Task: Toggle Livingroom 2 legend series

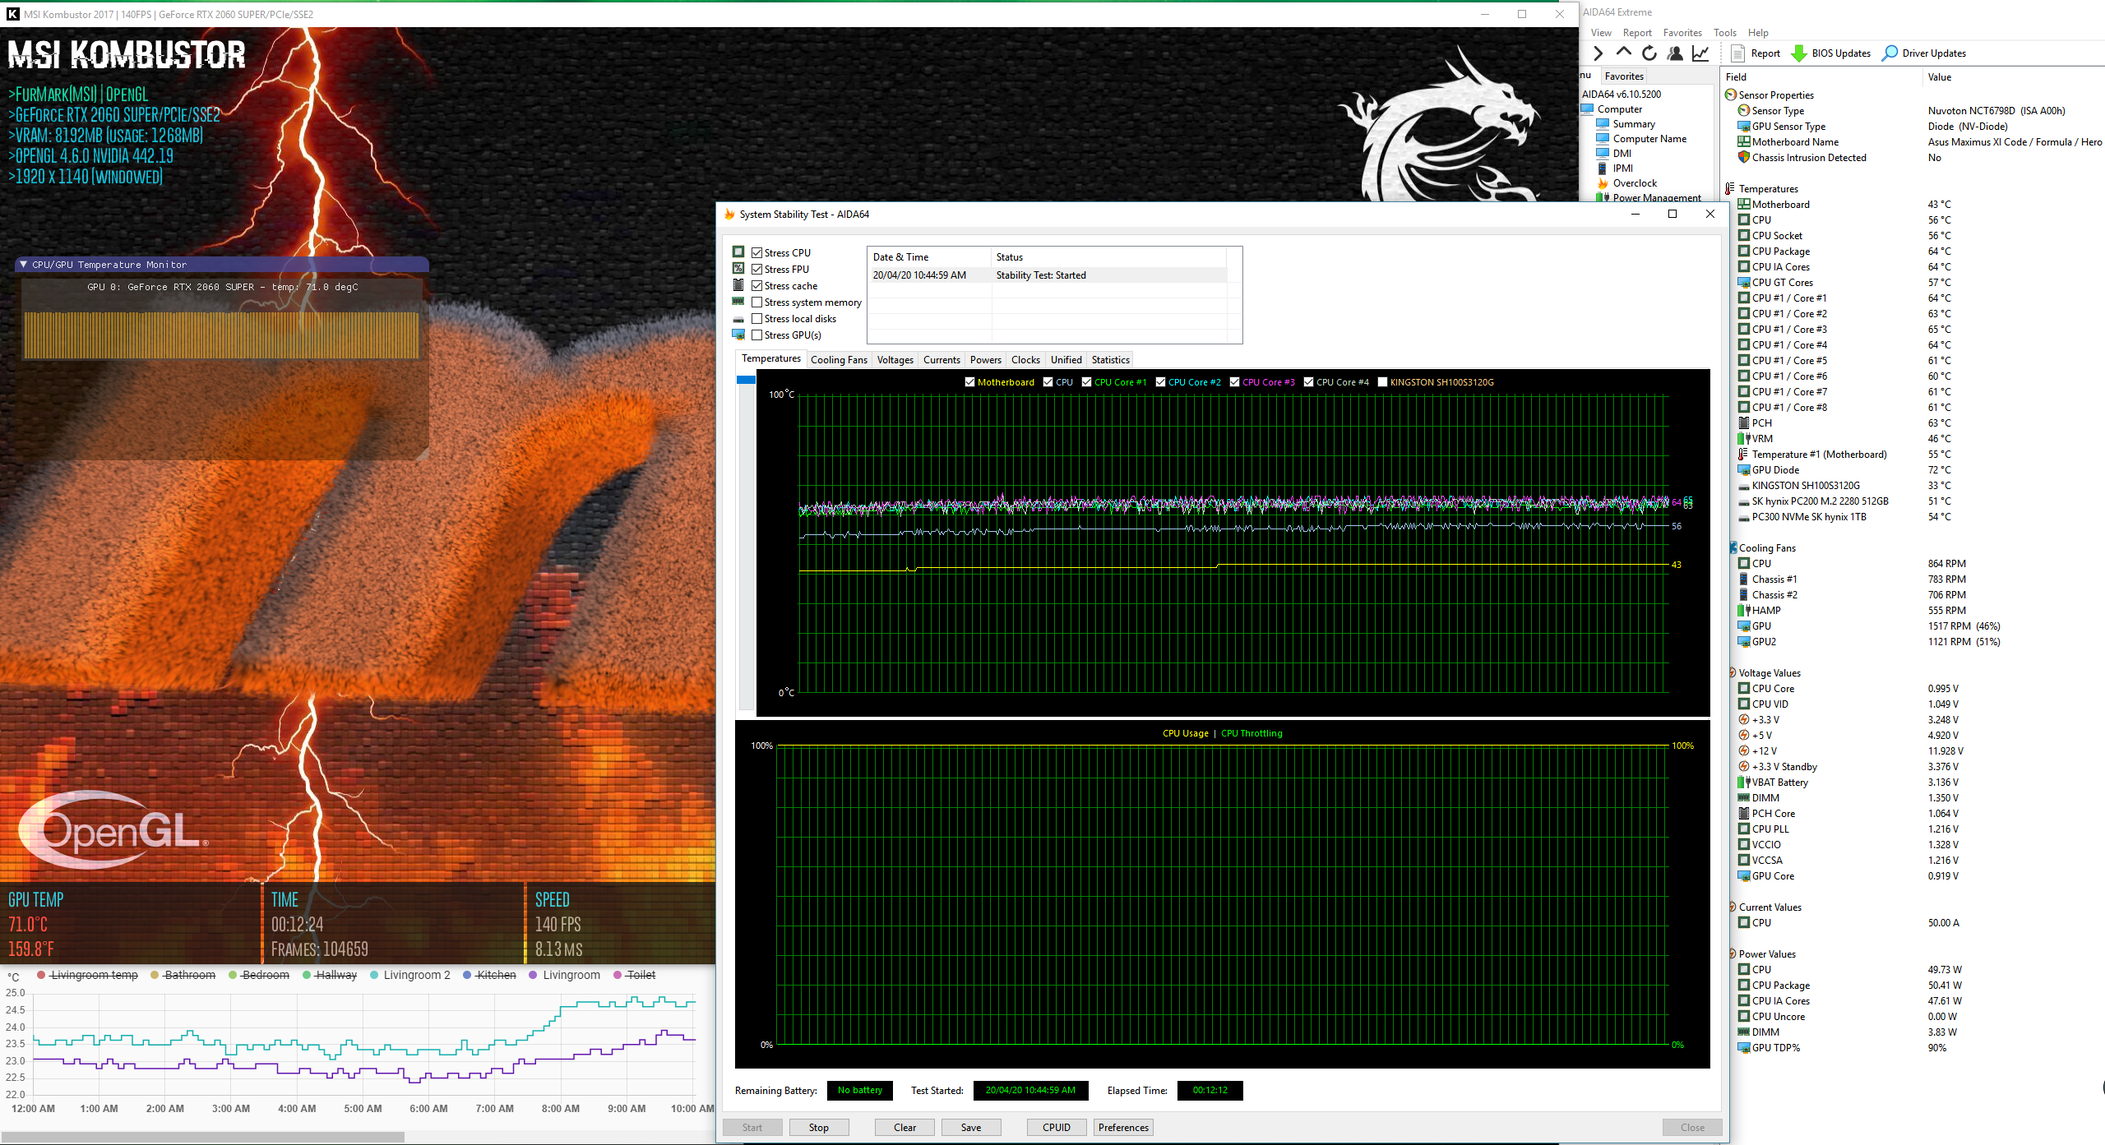Action: tap(410, 975)
